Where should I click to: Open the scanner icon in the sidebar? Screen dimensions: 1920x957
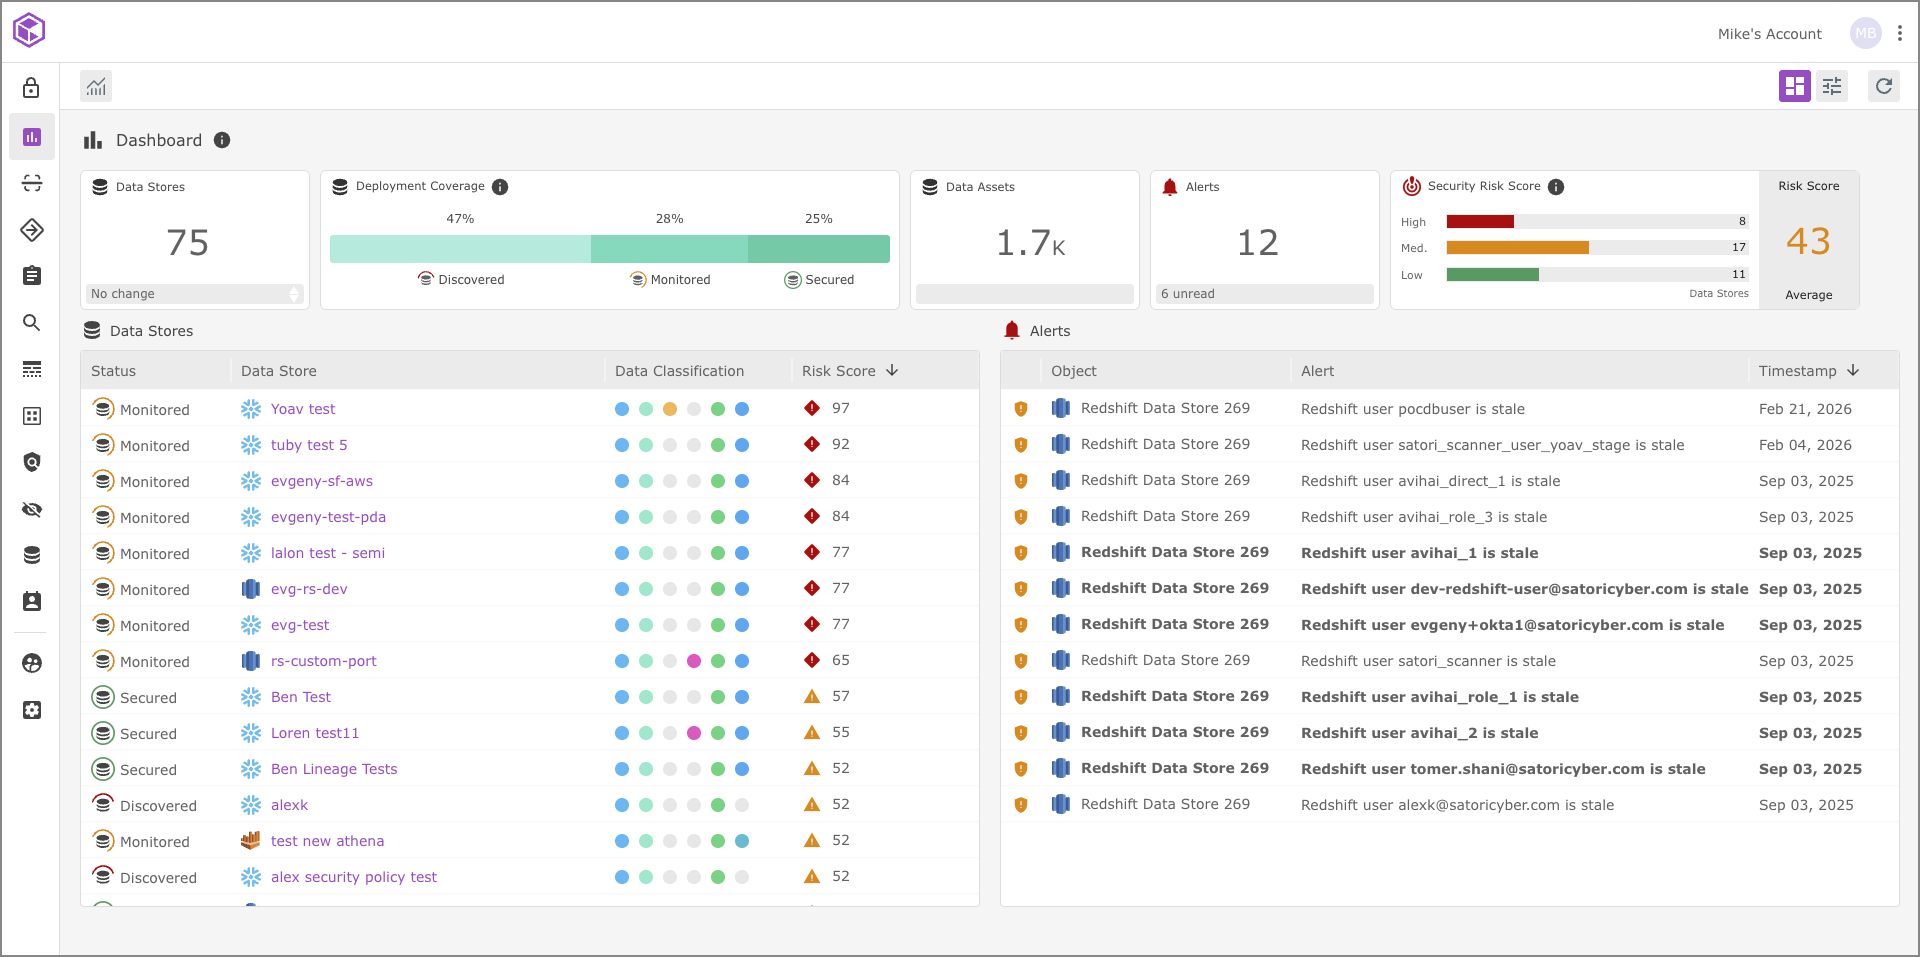(x=32, y=183)
